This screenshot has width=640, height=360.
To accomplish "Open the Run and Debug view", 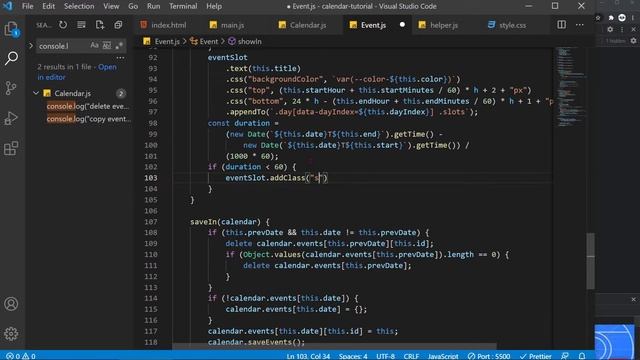I will (x=11, y=118).
